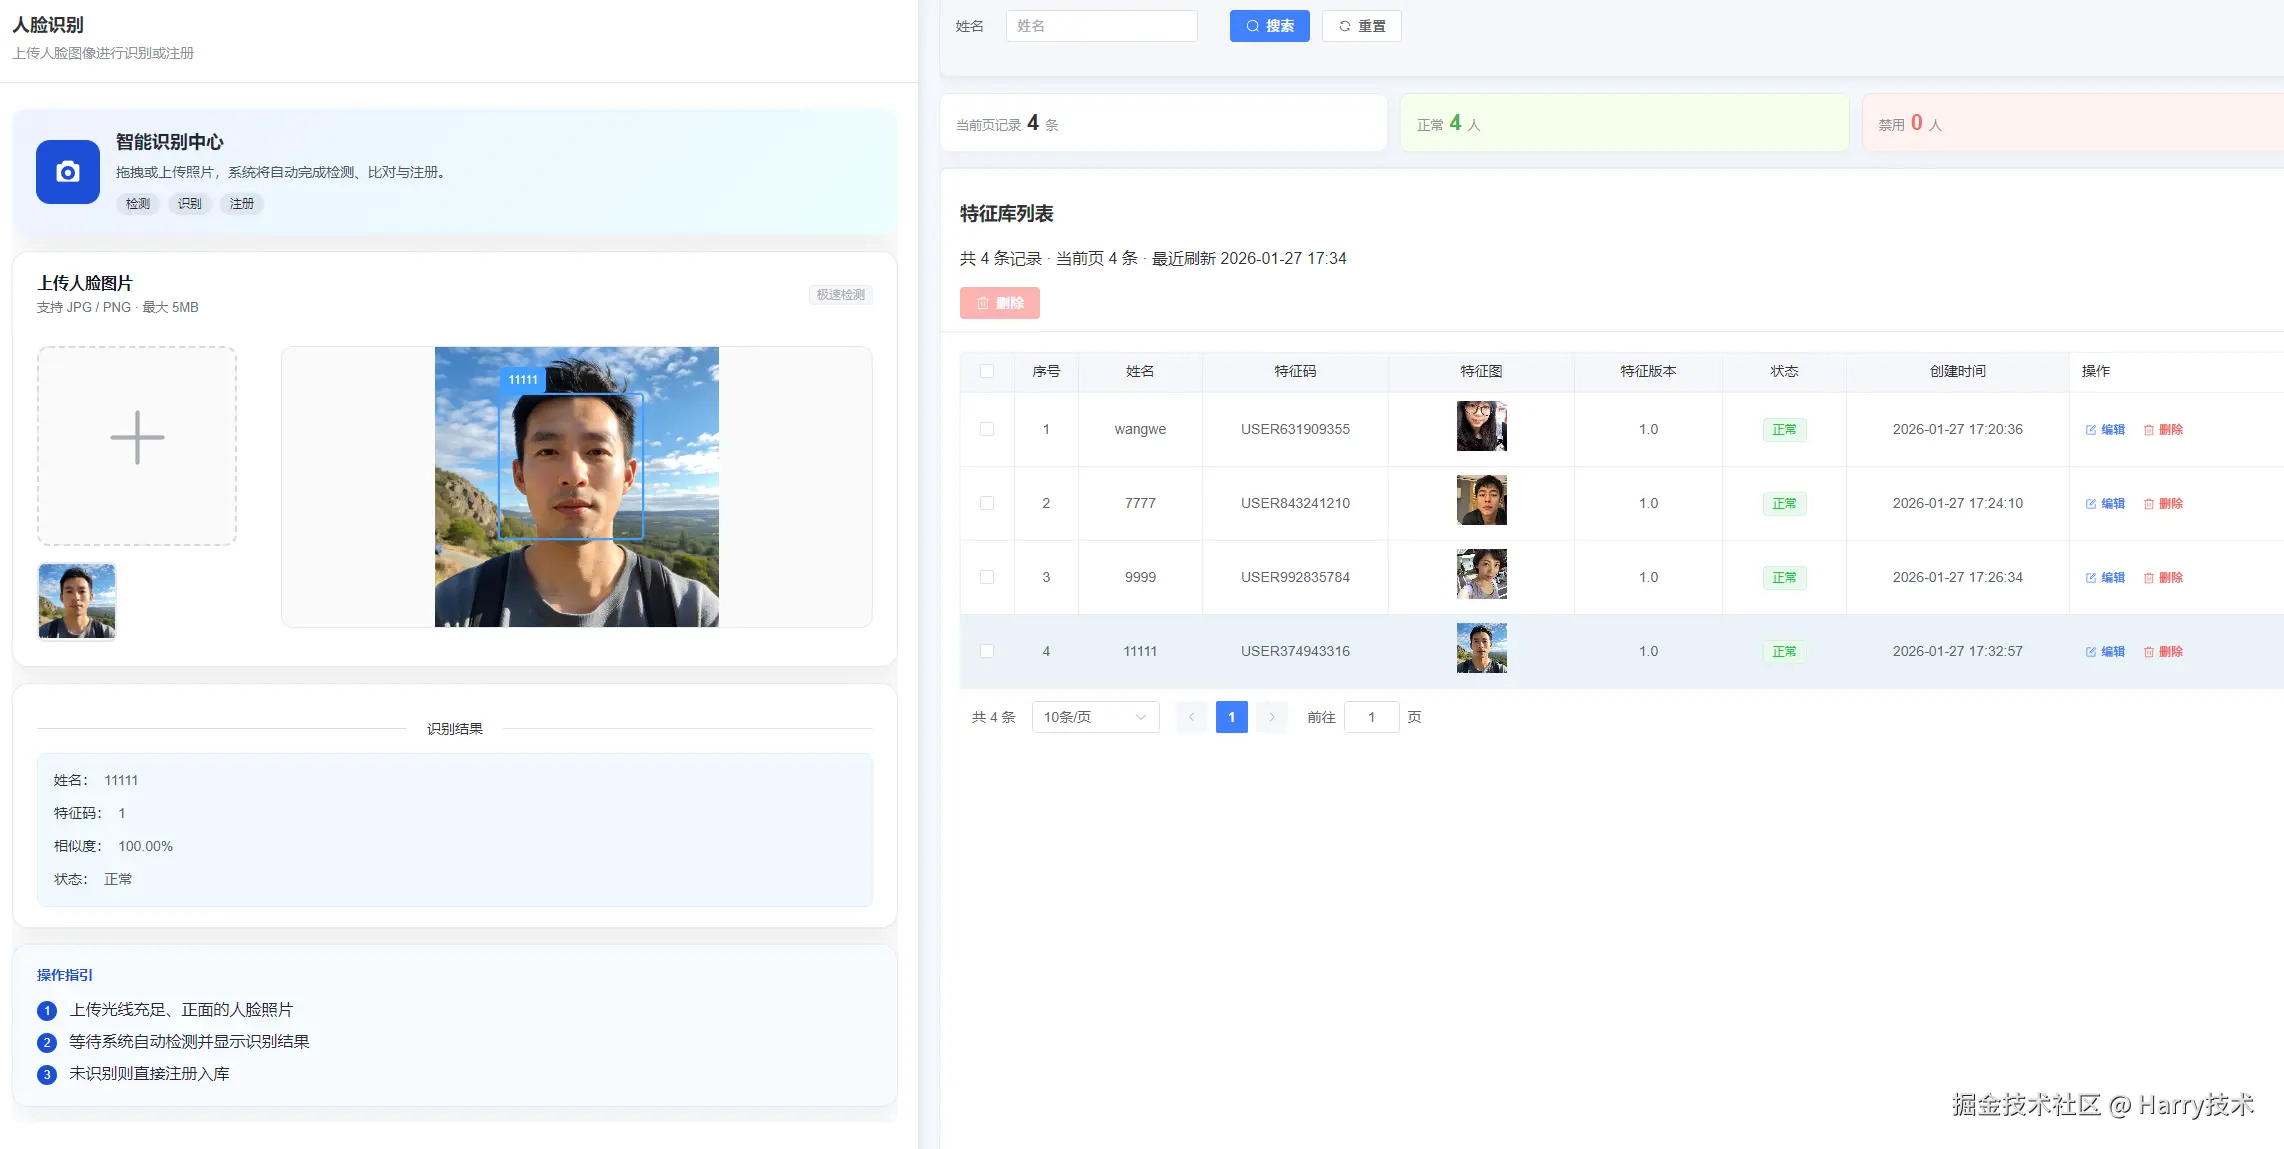Click the 检测 tag

138,204
